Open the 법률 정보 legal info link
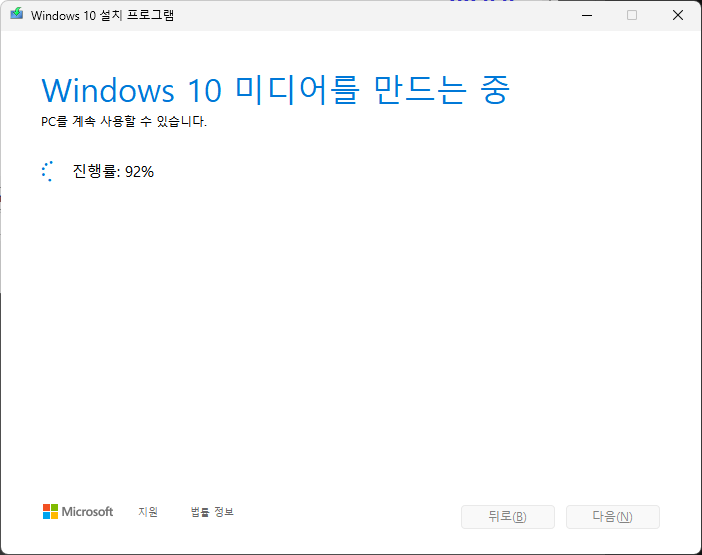Viewport: 702px width, 555px height. coord(212,512)
